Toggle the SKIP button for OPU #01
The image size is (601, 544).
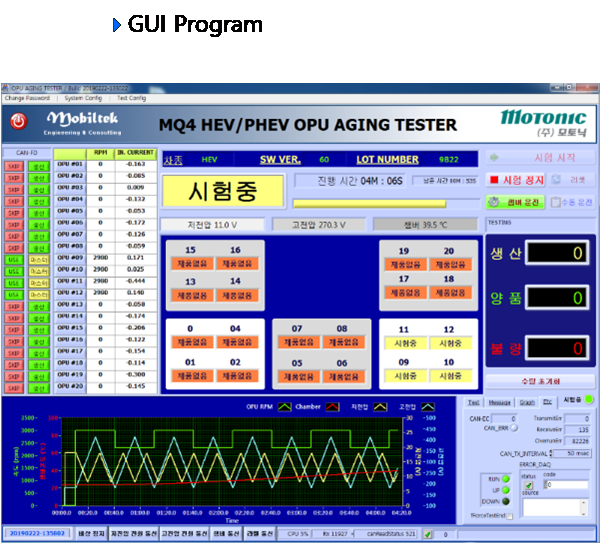coord(14,166)
